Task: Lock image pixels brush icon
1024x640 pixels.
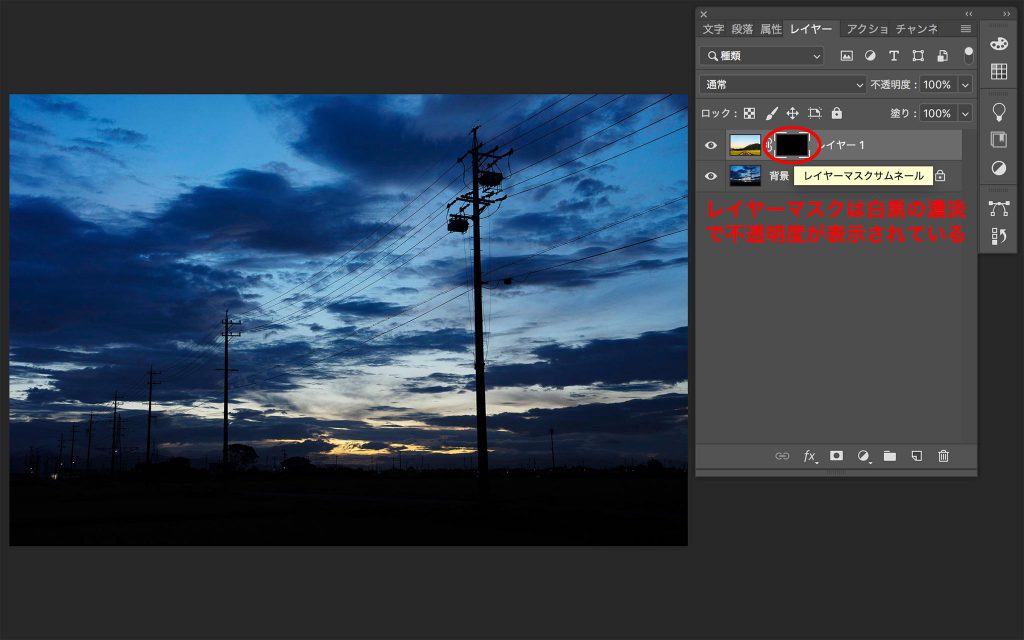Action: click(x=771, y=114)
